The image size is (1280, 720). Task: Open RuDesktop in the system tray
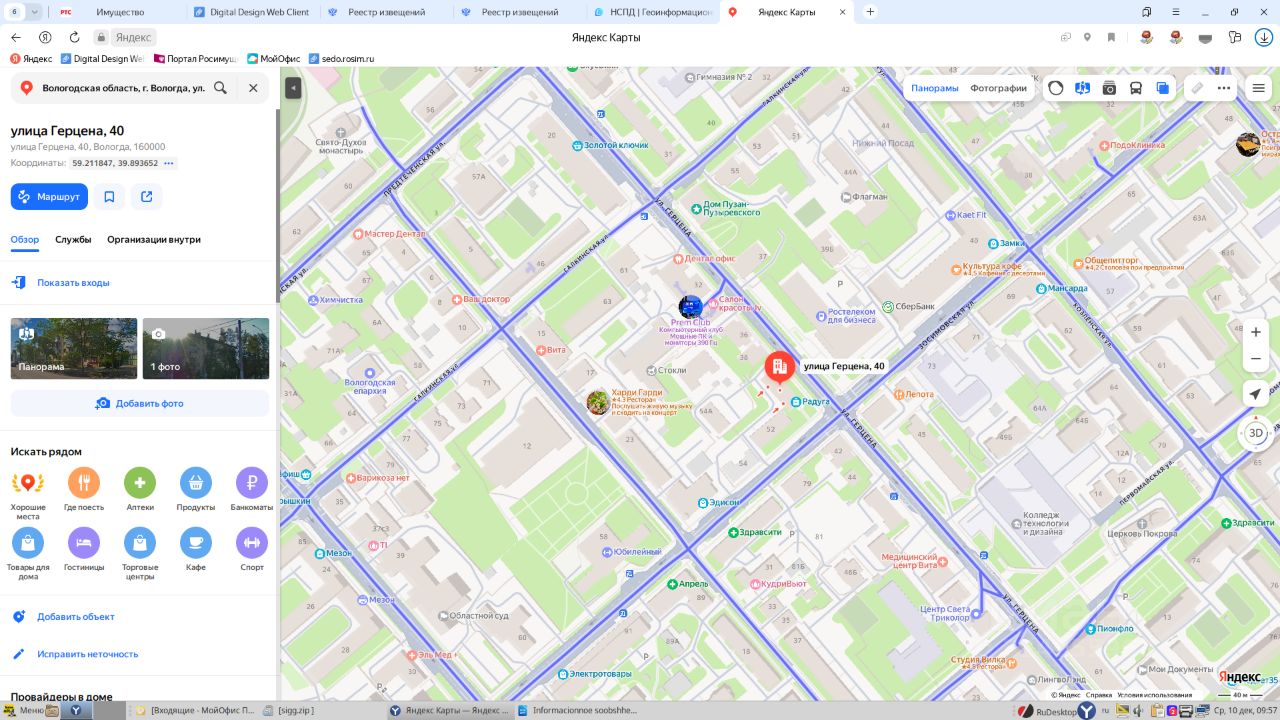(1048, 711)
